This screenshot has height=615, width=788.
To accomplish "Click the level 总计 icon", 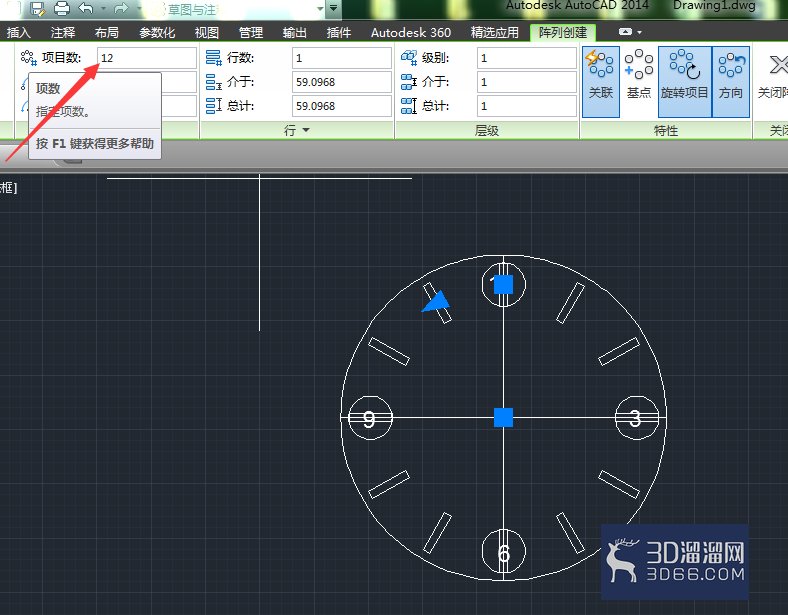I will [x=409, y=106].
